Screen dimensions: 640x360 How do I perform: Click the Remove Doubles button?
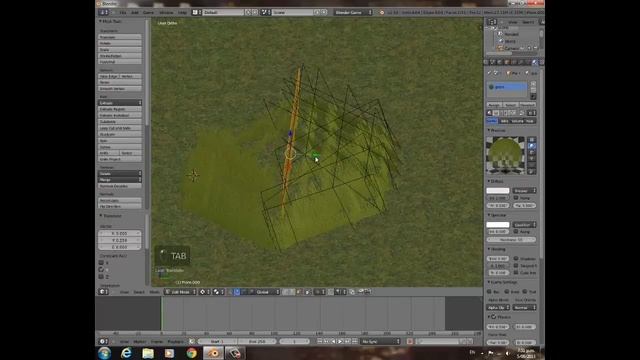(120, 186)
